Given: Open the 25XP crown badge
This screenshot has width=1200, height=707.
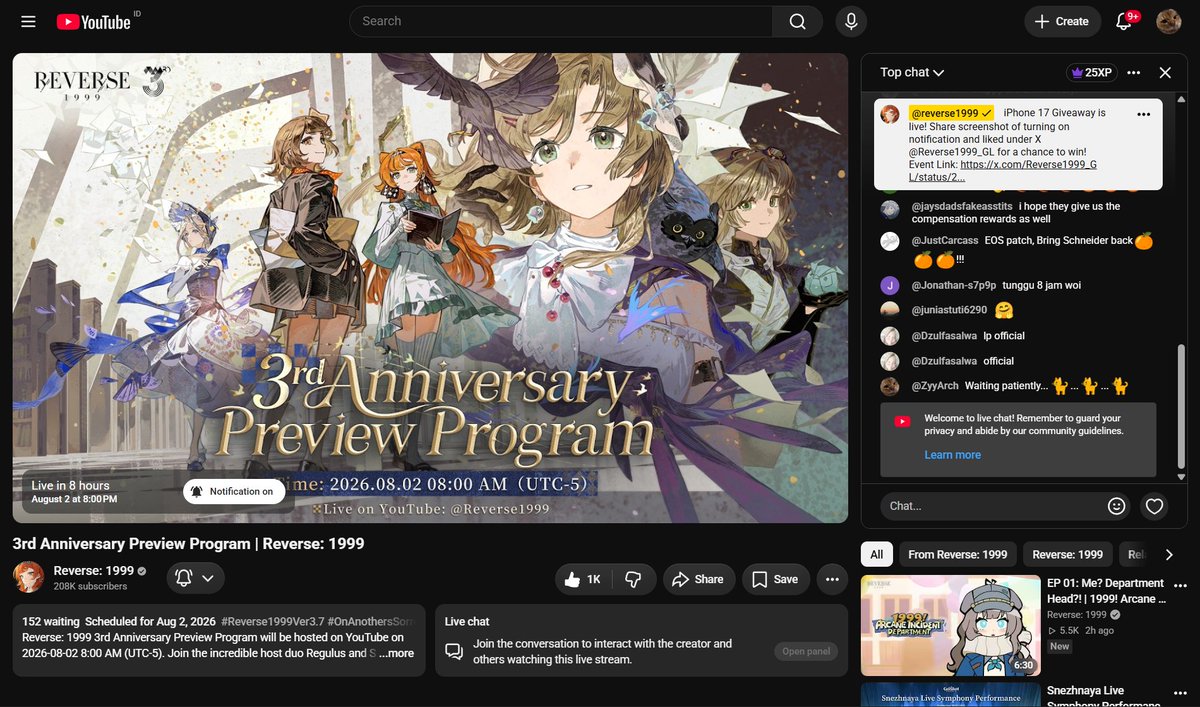Looking at the screenshot, I should 1090,72.
